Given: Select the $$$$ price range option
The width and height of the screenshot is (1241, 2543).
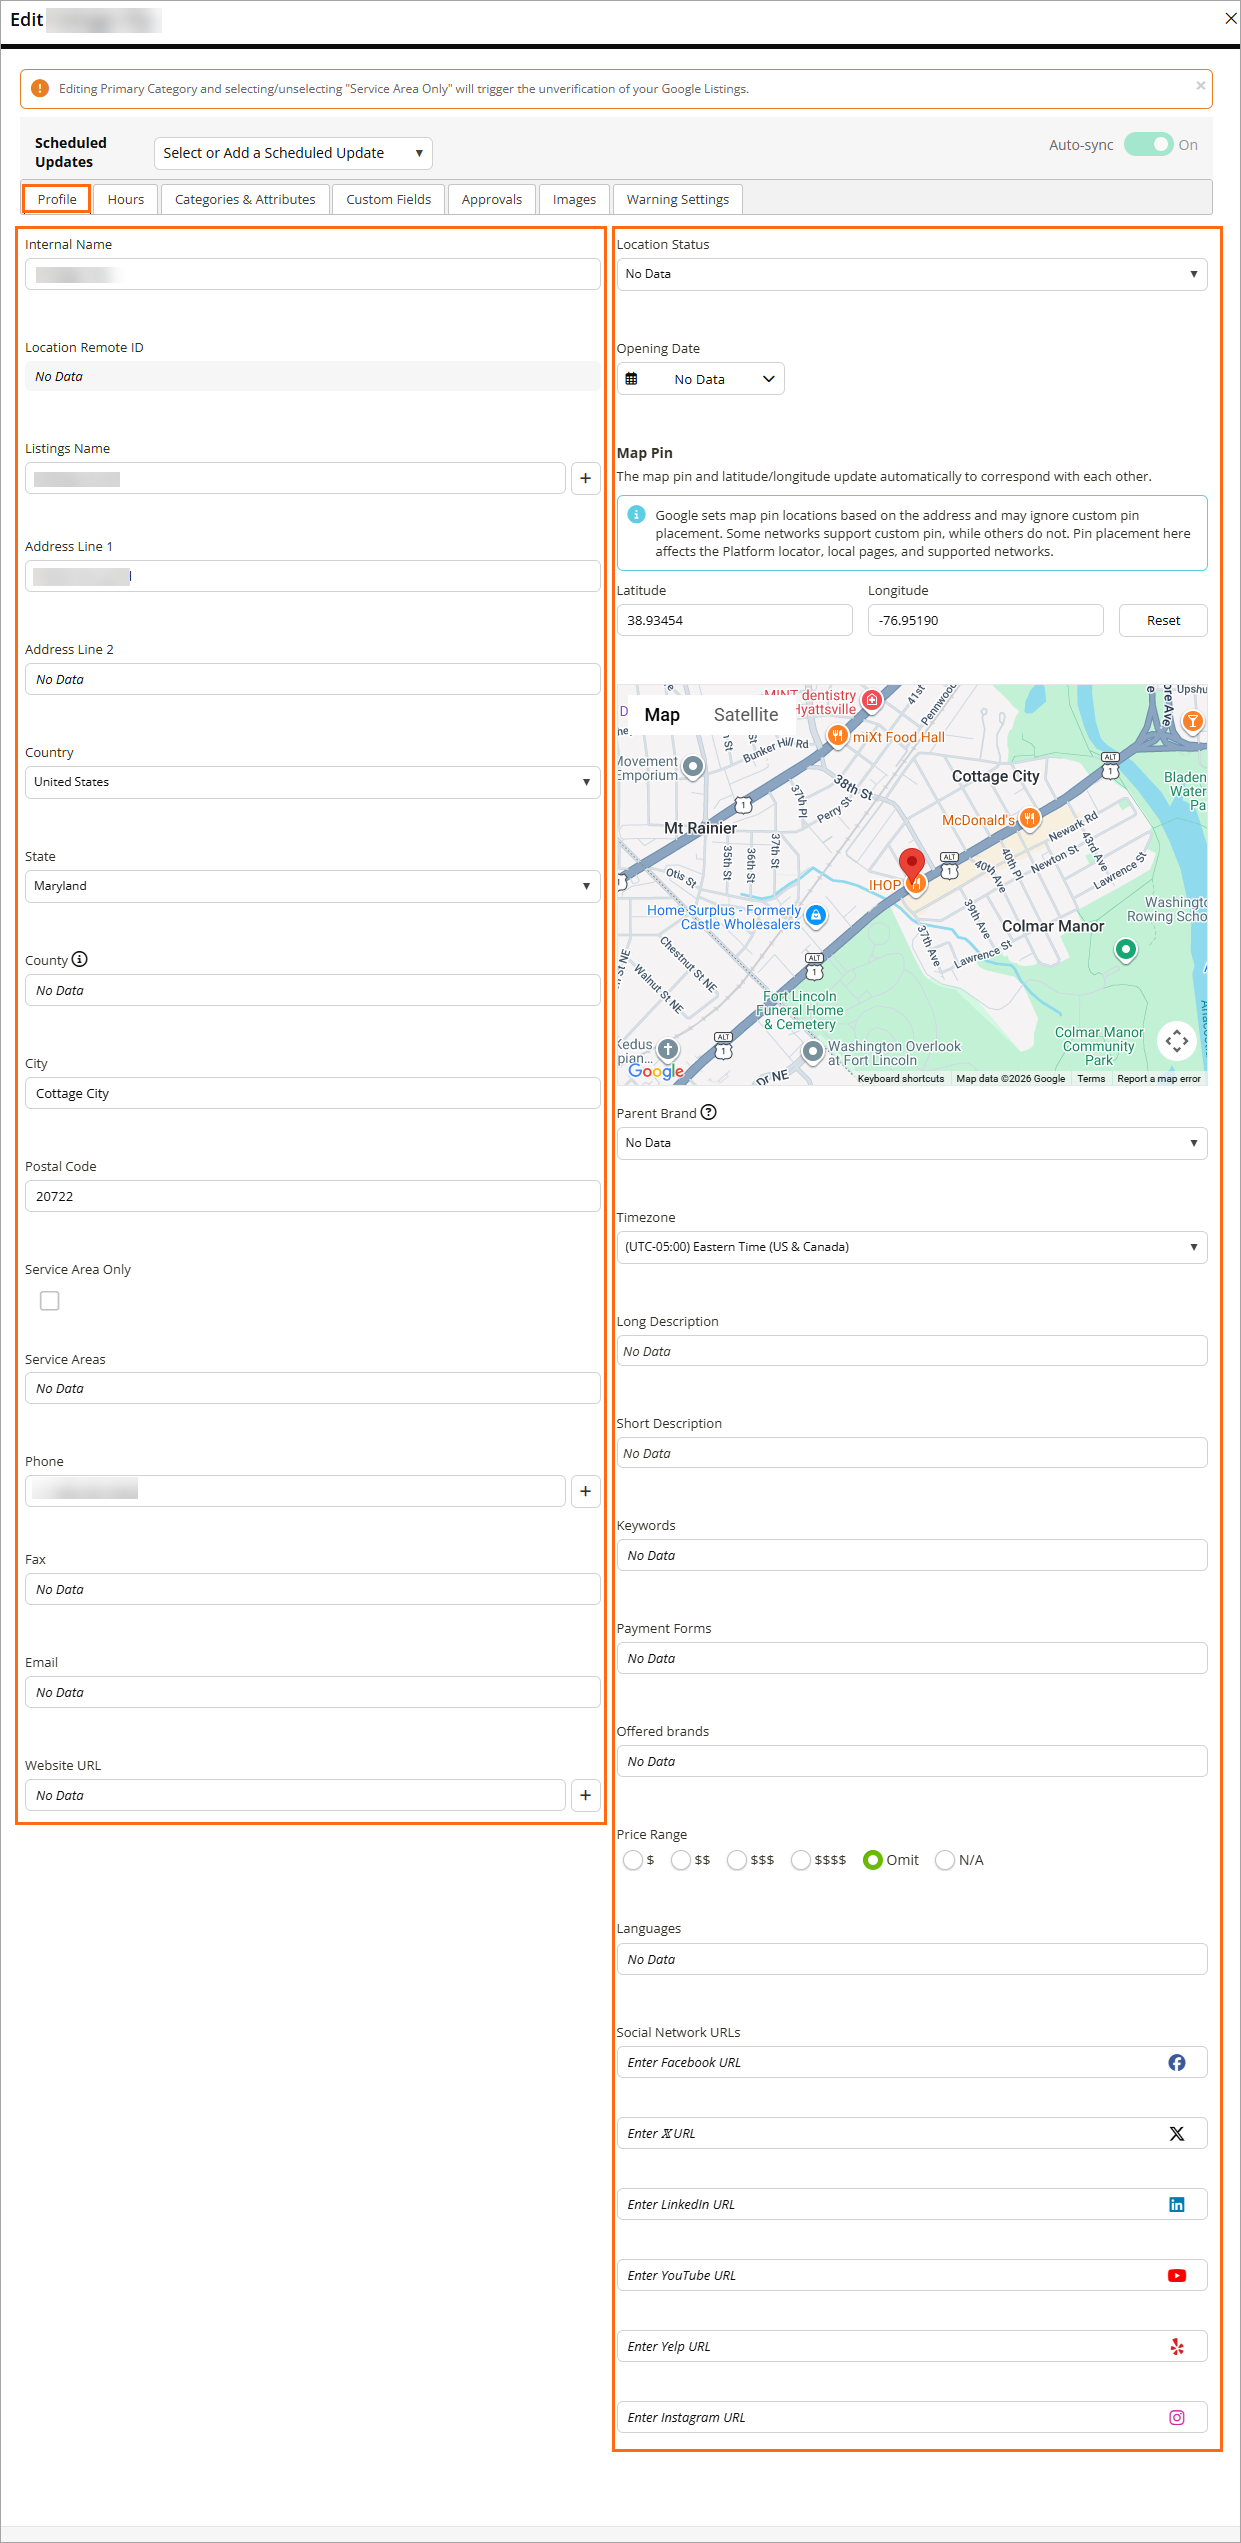Looking at the screenshot, I should (800, 1860).
